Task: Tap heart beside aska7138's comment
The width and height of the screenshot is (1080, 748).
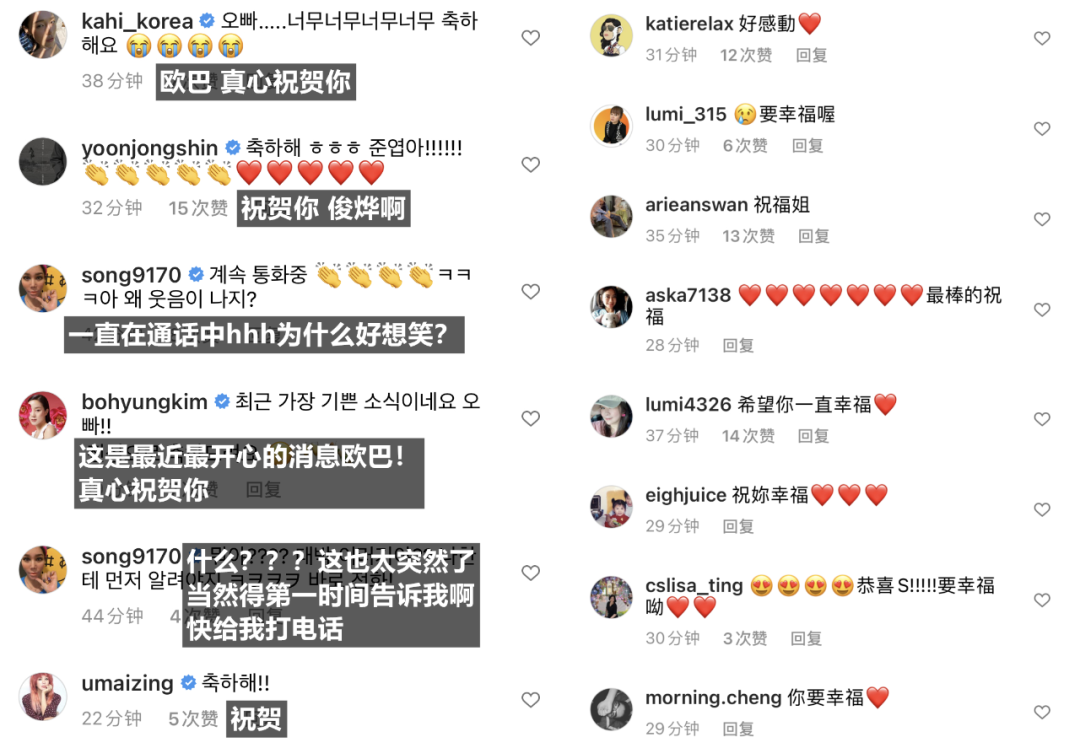Action: click(1042, 310)
